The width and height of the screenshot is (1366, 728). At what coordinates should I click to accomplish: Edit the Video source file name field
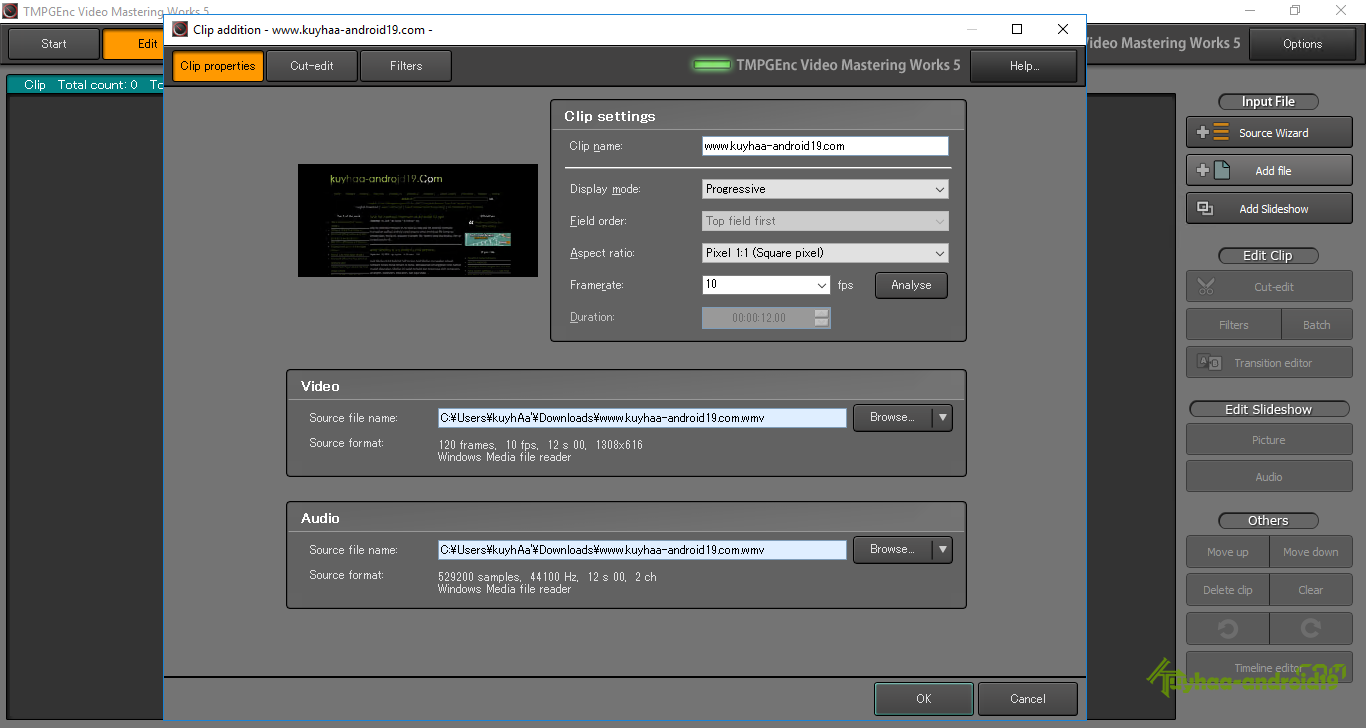click(642, 418)
